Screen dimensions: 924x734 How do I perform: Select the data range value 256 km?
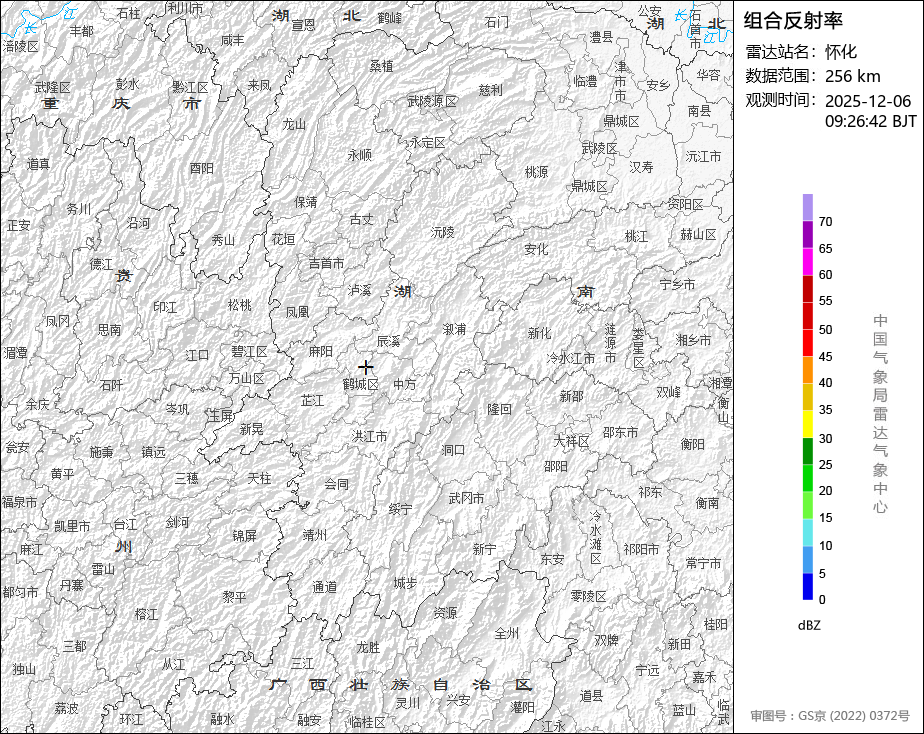tap(852, 76)
